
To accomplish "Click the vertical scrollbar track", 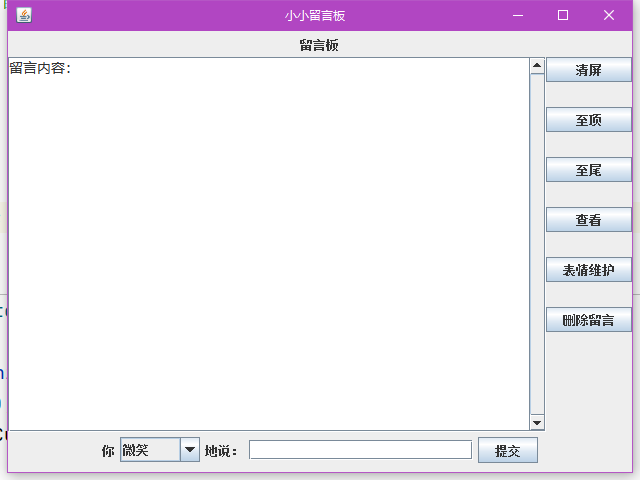I will pos(537,240).
